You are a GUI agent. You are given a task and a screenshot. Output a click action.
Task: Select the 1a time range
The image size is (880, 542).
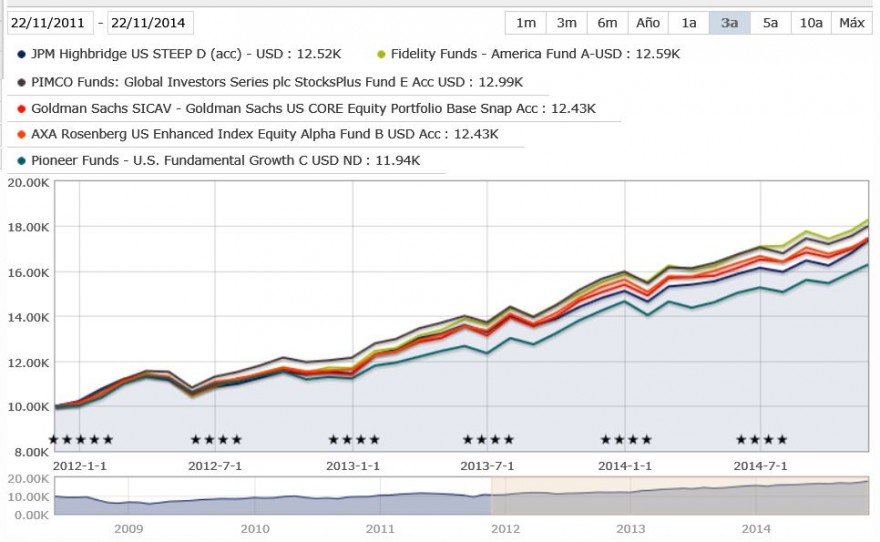pyautogui.click(x=689, y=23)
